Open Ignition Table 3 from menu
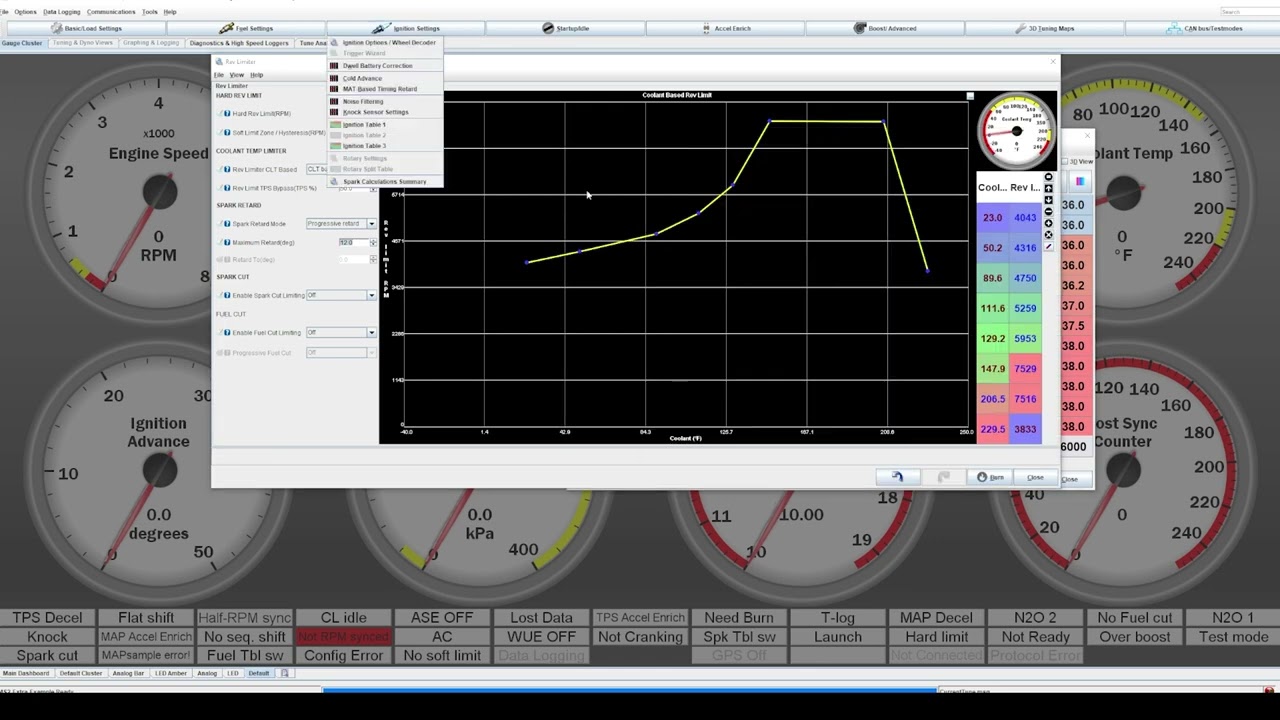The image size is (1280, 720). pos(385,146)
